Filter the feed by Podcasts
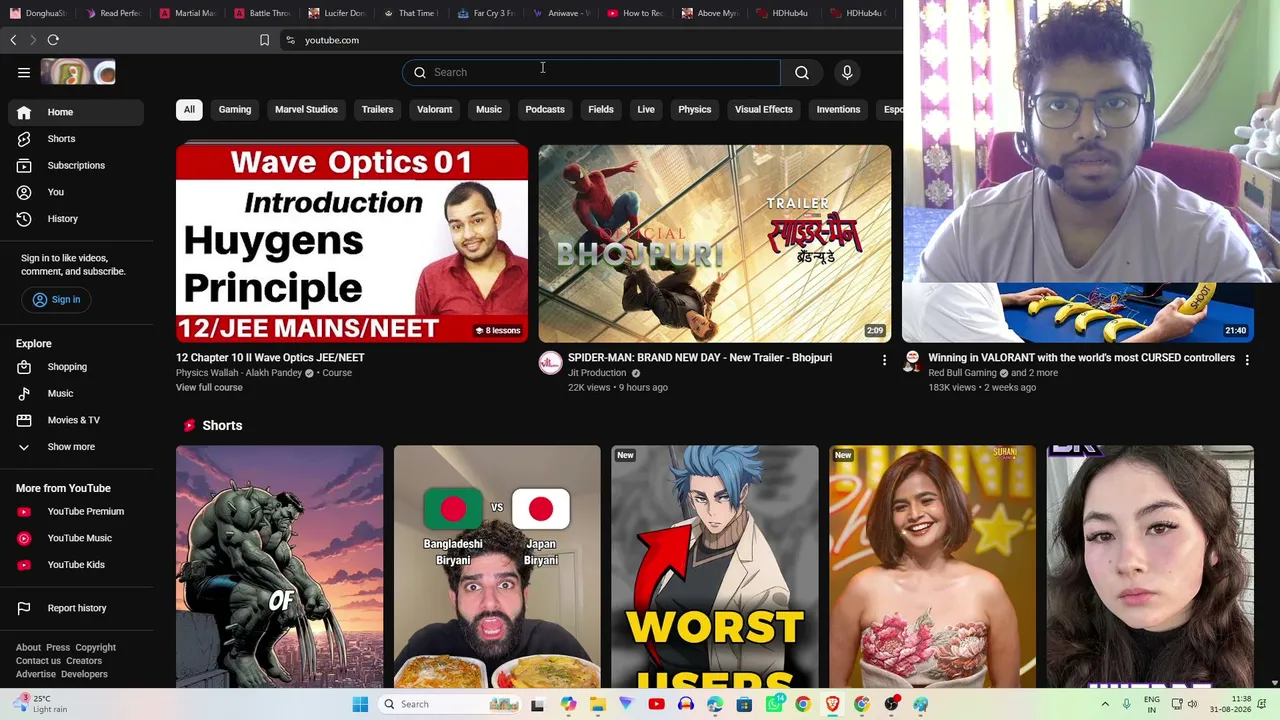The width and height of the screenshot is (1280, 720). click(x=545, y=109)
